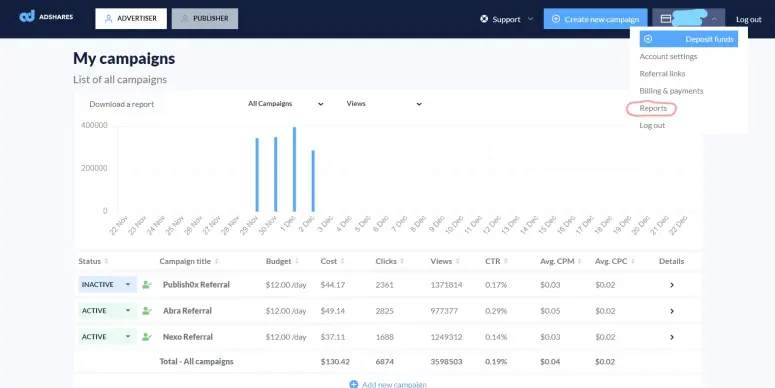Choose Log out in the dropdown menu
This screenshot has height=388, width=775.
pyautogui.click(x=652, y=126)
